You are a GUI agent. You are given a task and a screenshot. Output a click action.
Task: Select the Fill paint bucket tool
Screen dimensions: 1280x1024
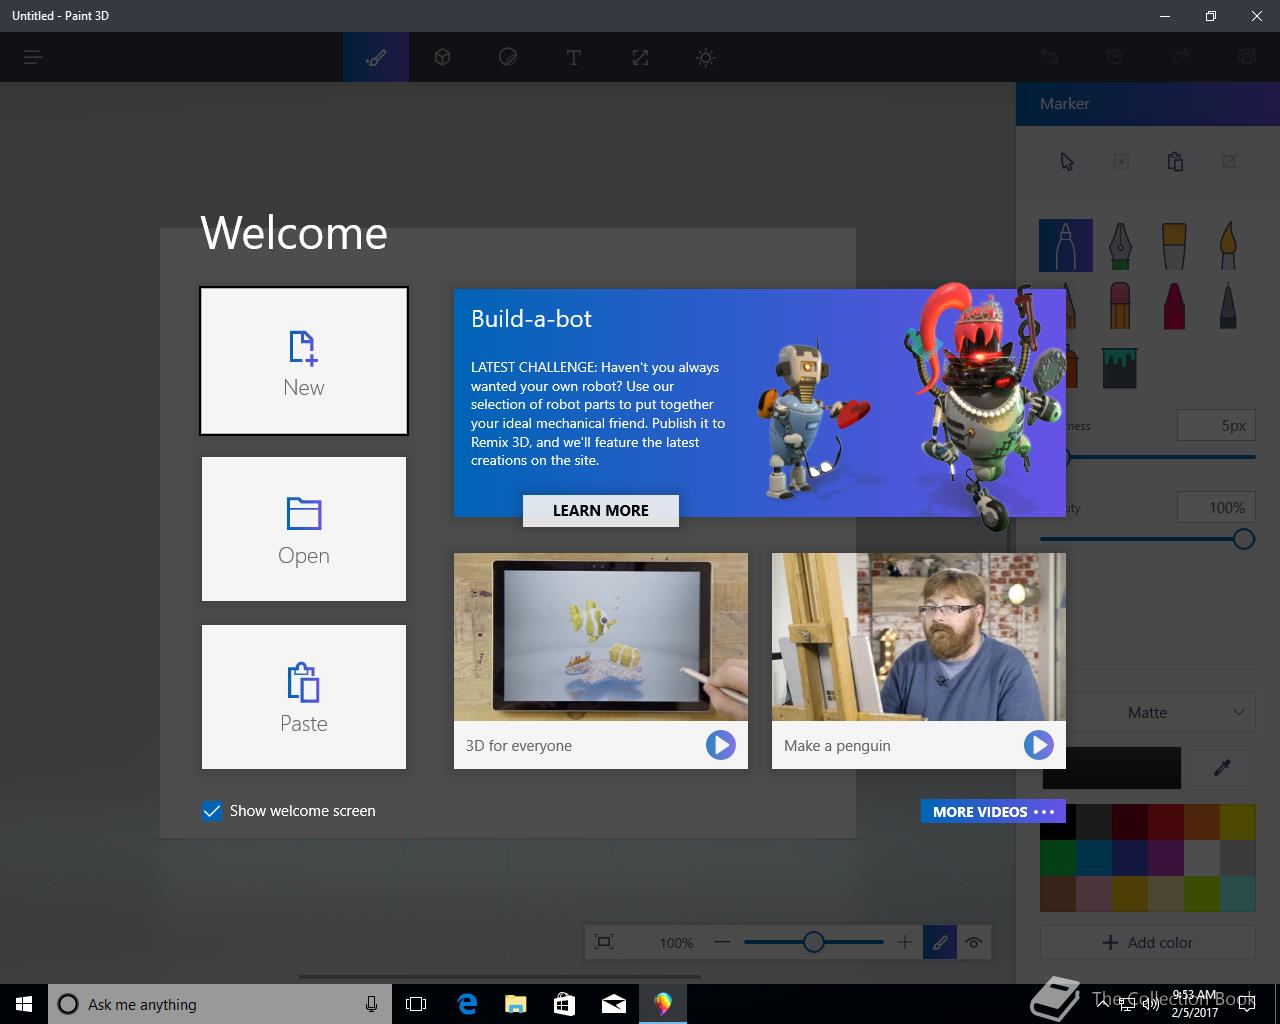[1120, 368]
